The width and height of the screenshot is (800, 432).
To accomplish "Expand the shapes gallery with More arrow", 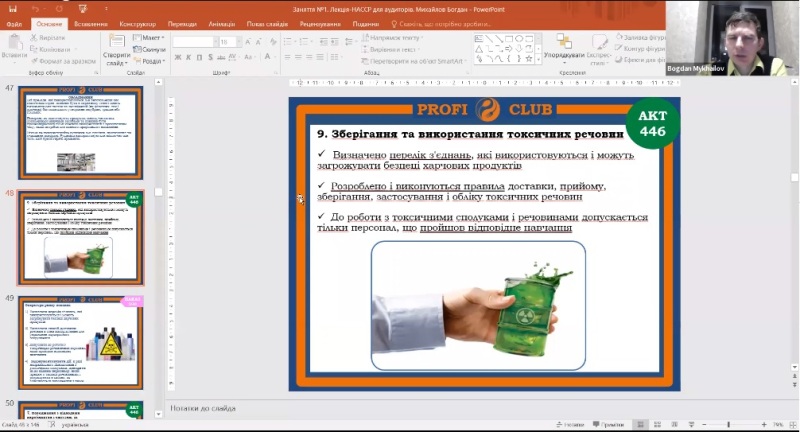I will [538, 60].
